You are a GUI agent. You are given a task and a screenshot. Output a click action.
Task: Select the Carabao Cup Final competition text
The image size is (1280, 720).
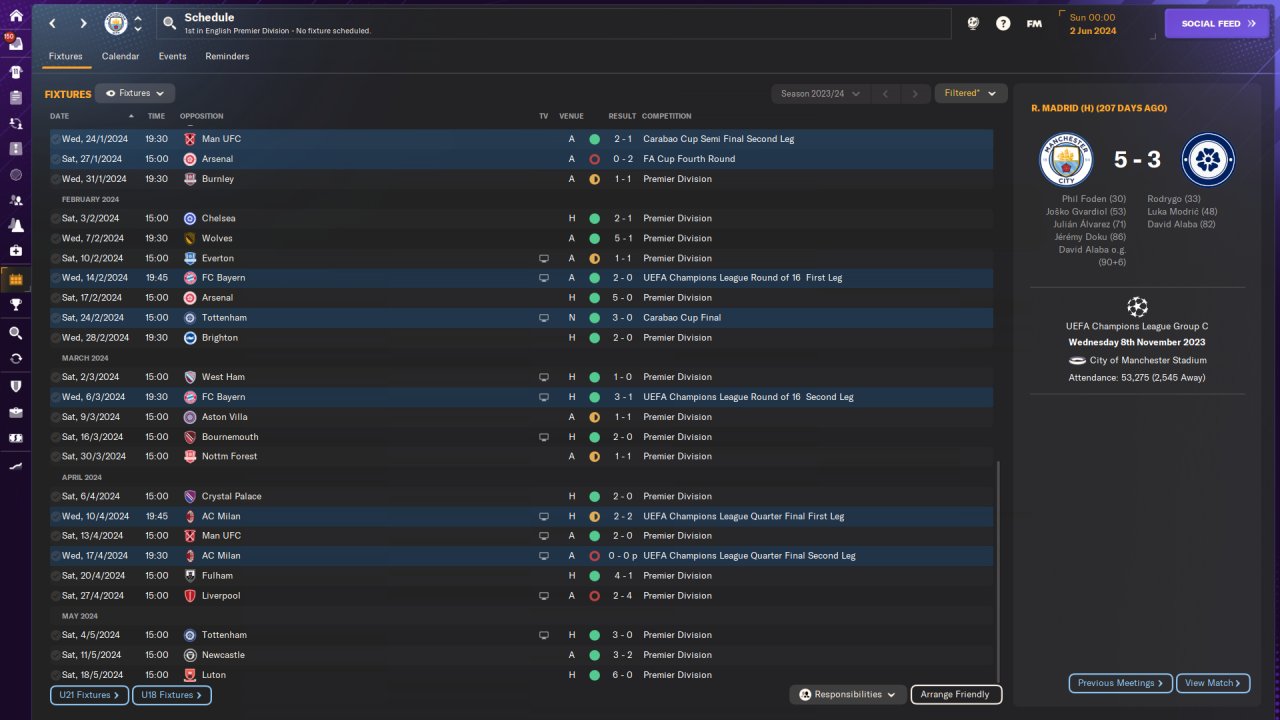pos(682,318)
